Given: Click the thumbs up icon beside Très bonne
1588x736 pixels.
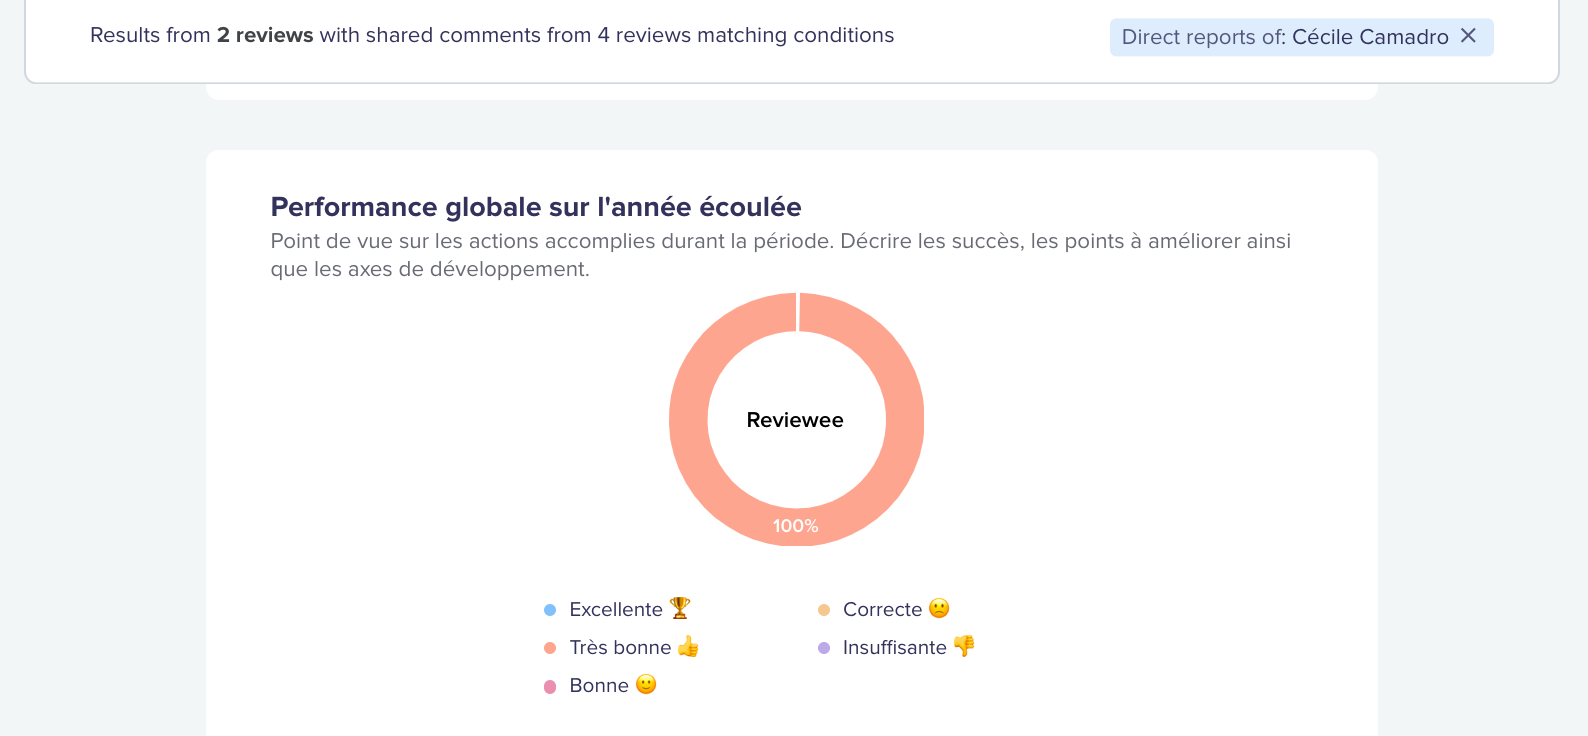Looking at the screenshot, I should click(x=688, y=647).
